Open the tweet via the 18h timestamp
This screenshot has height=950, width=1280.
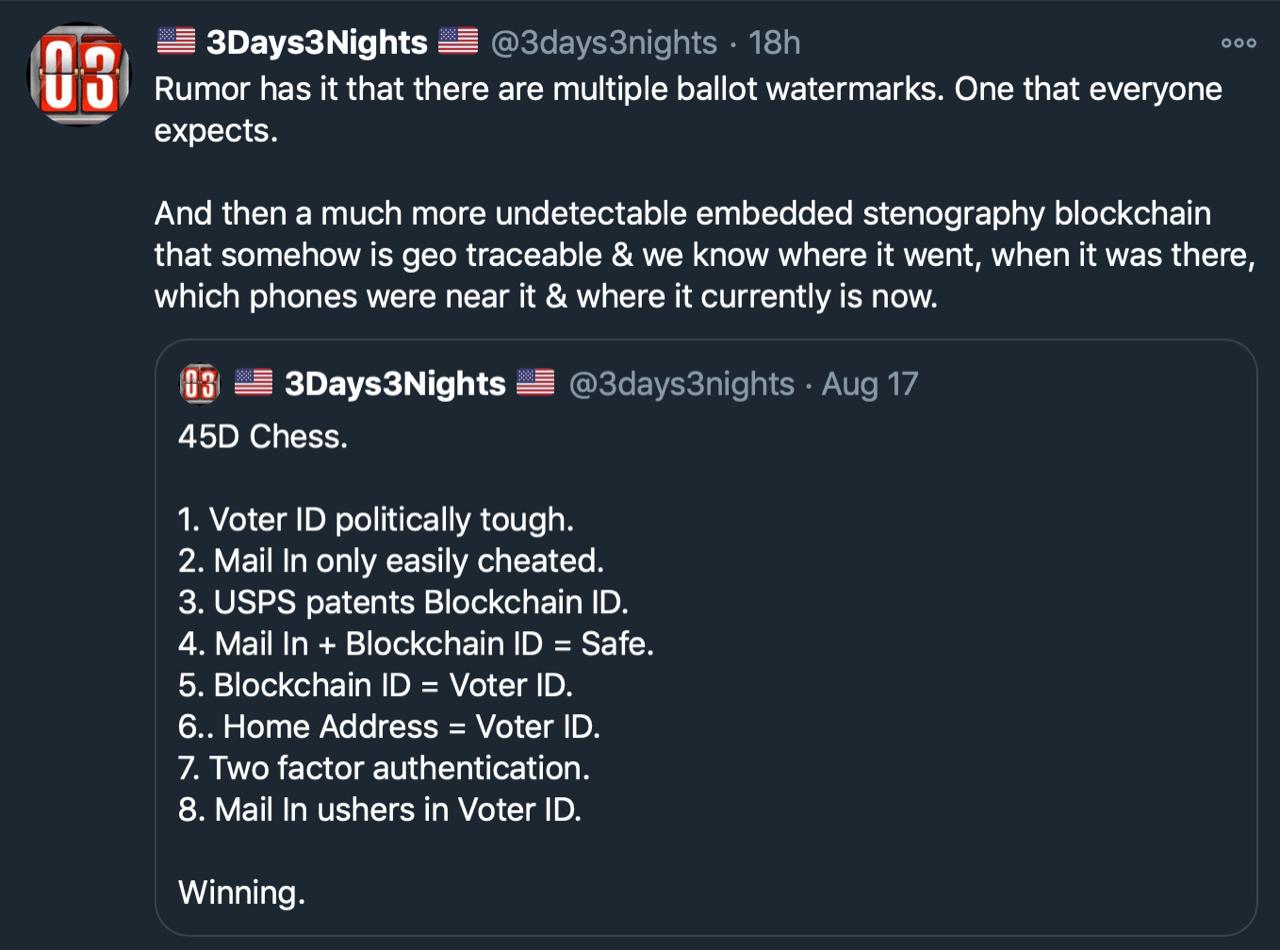pyautogui.click(x=774, y=42)
